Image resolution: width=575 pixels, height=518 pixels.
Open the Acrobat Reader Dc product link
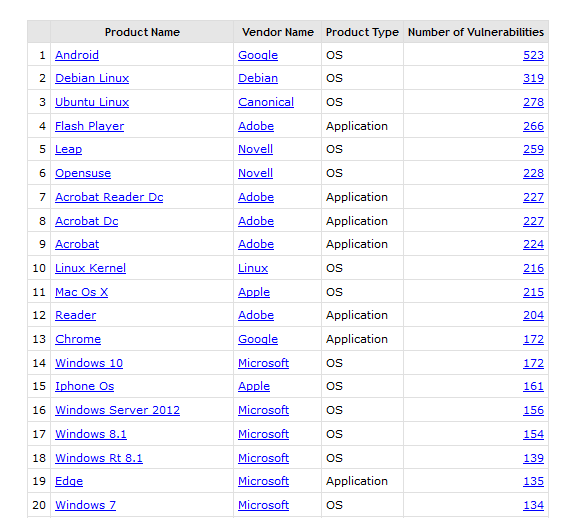click(109, 197)
